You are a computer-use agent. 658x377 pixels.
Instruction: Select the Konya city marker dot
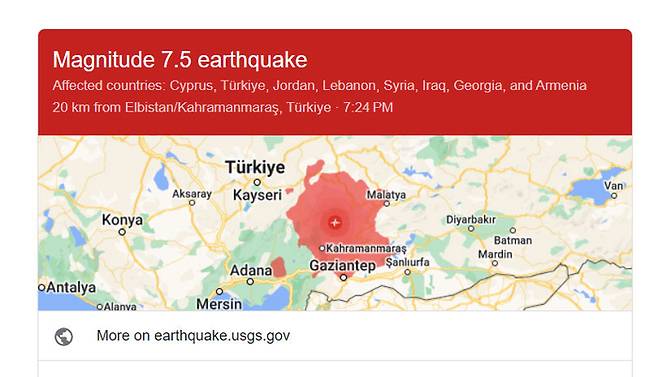122,232
